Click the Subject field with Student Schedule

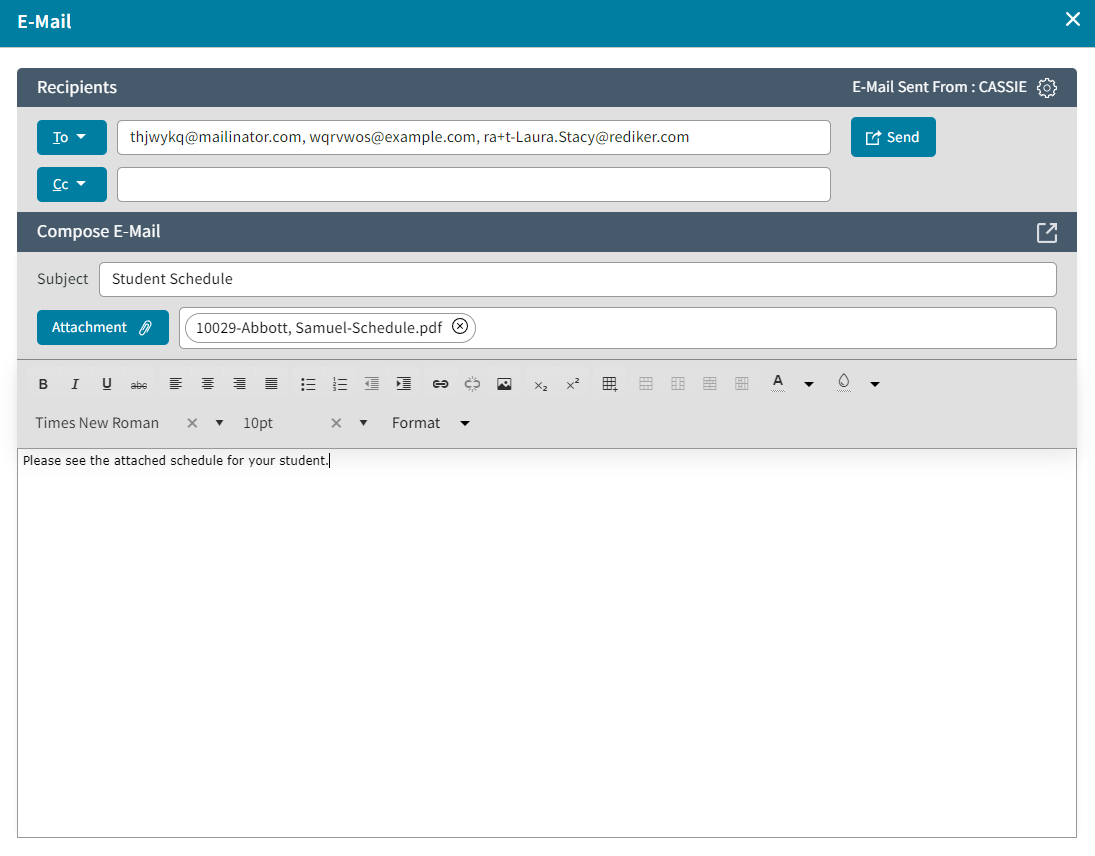(x=578, y=279)
